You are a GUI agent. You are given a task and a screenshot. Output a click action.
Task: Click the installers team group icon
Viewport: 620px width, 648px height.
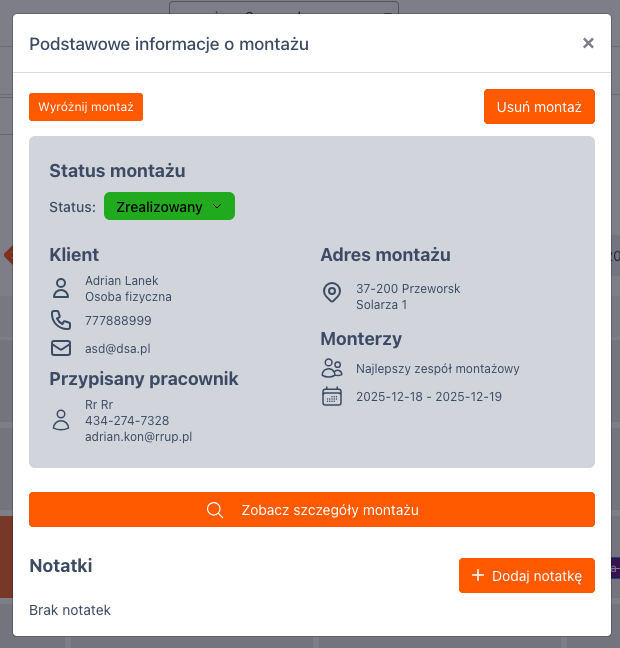[332, 368]
